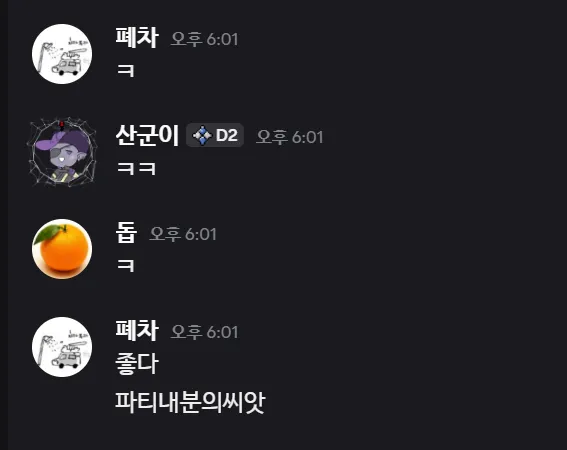The image size is (567, 450).
Task: Click the 오후 6:01 timestamp beside 산군이's D2 tag
Action: (290, 137)
